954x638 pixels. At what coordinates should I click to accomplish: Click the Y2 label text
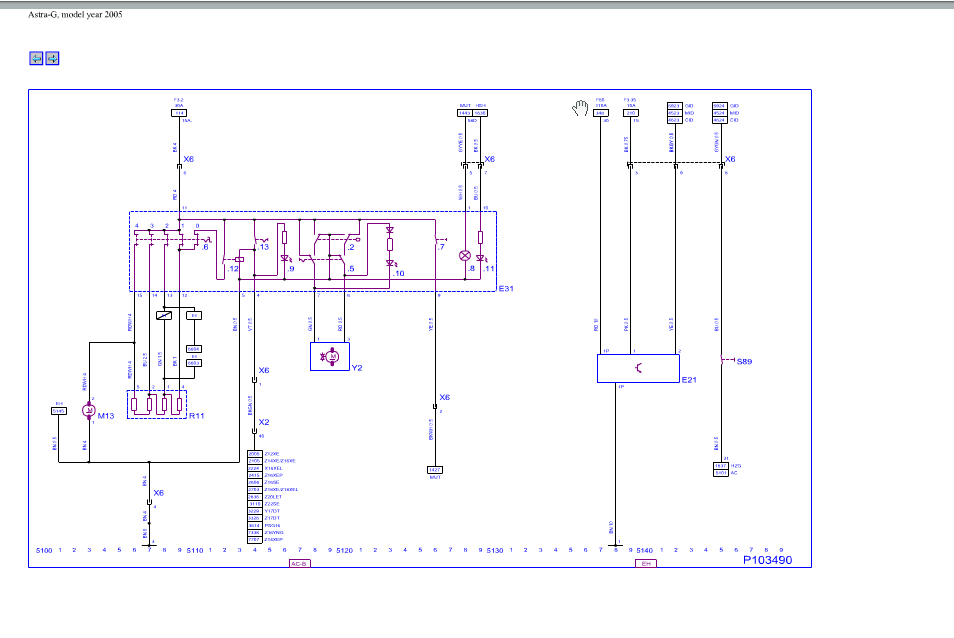(x=357, y=368)
